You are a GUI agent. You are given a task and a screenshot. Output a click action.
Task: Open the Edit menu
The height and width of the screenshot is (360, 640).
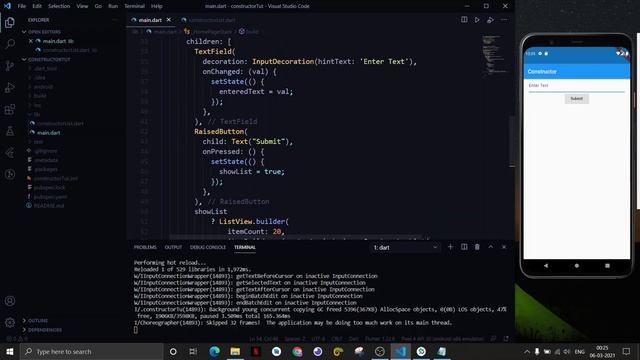(x=37, y=6)
